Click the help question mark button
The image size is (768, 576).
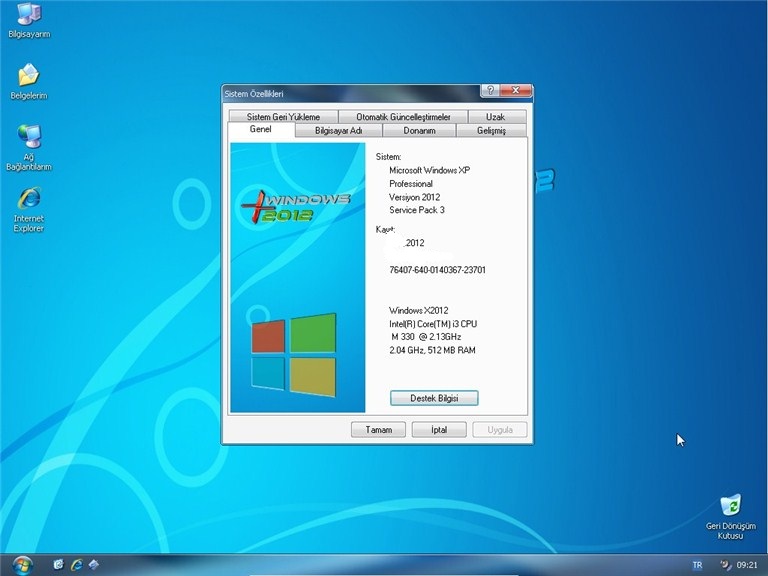(x=490, y=90)
